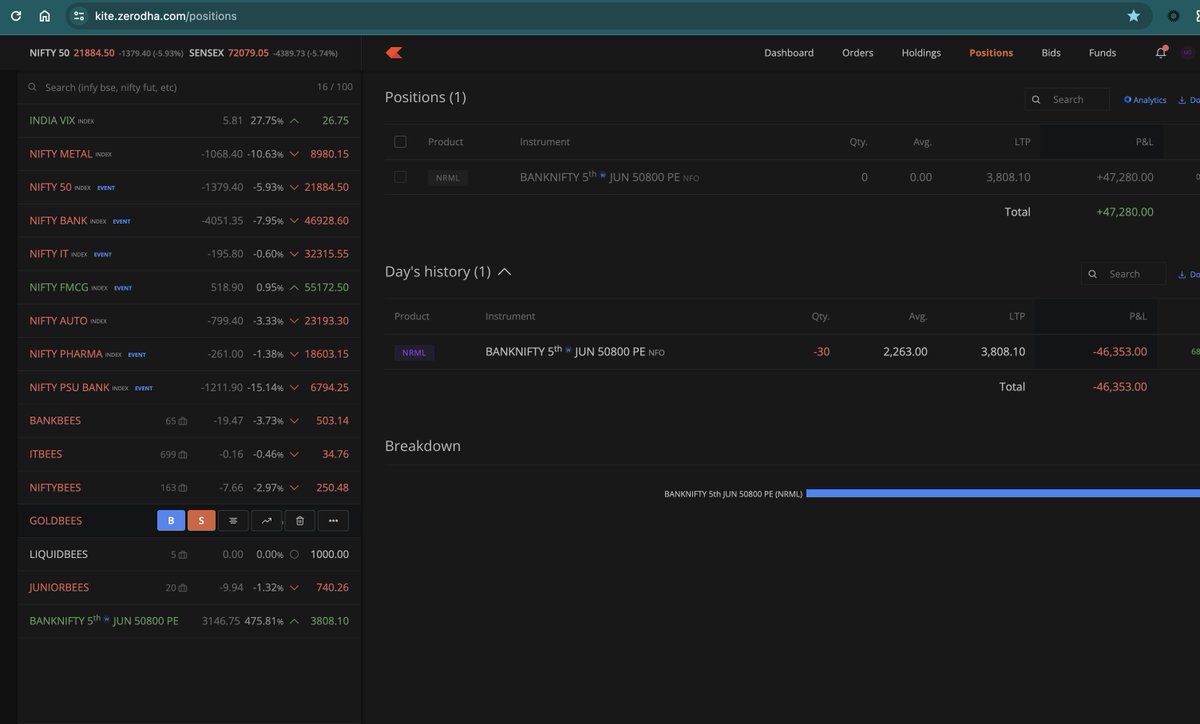Screen dimensions: 1200x724
Task: Click the down chevron on NIFTY AUTO row
Action: click(x=294, y=321)
